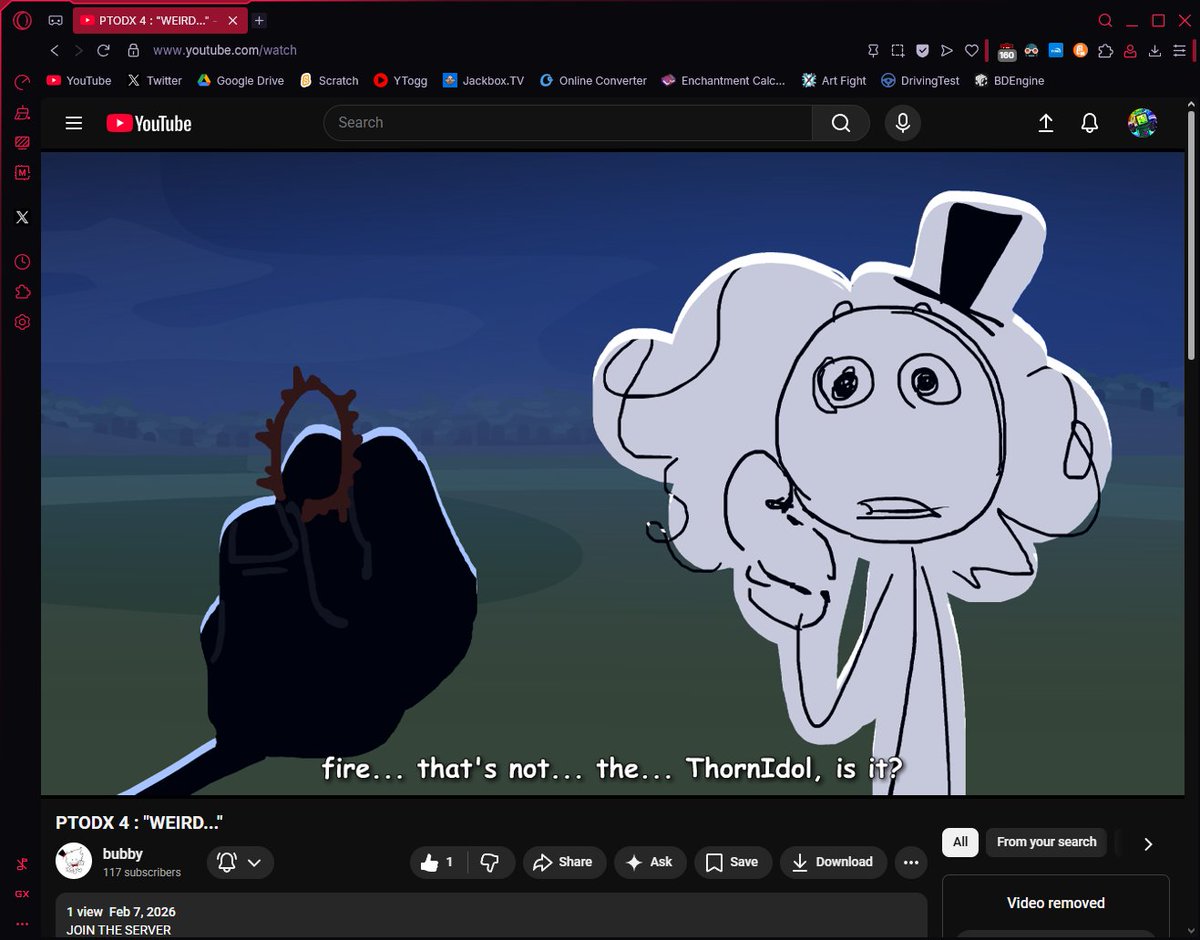Open the Extensions puzzle toolbar icon

tap(1105, 50)
